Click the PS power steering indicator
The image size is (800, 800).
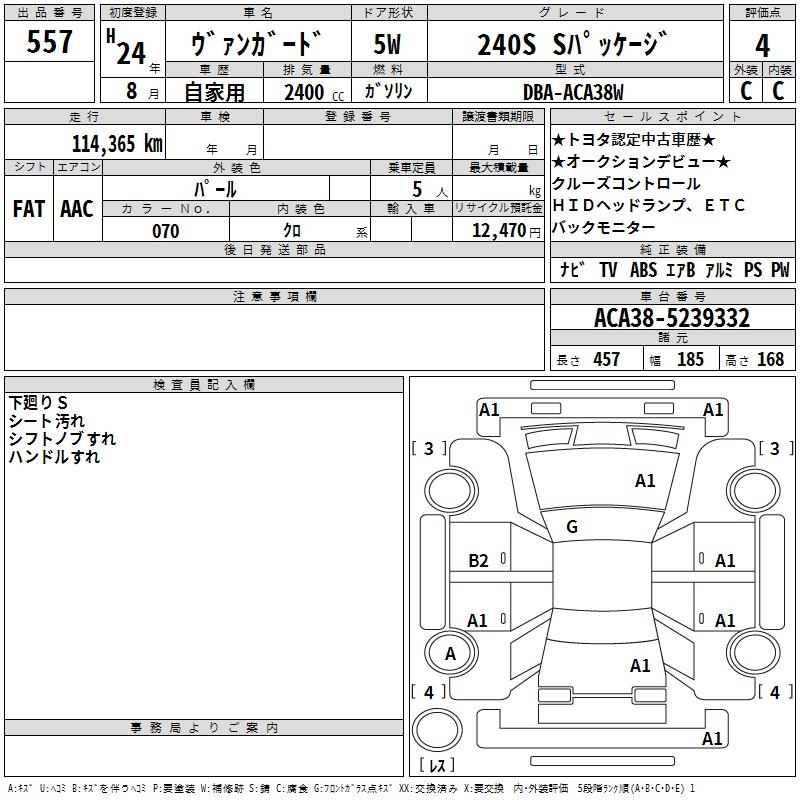(752, 270)
